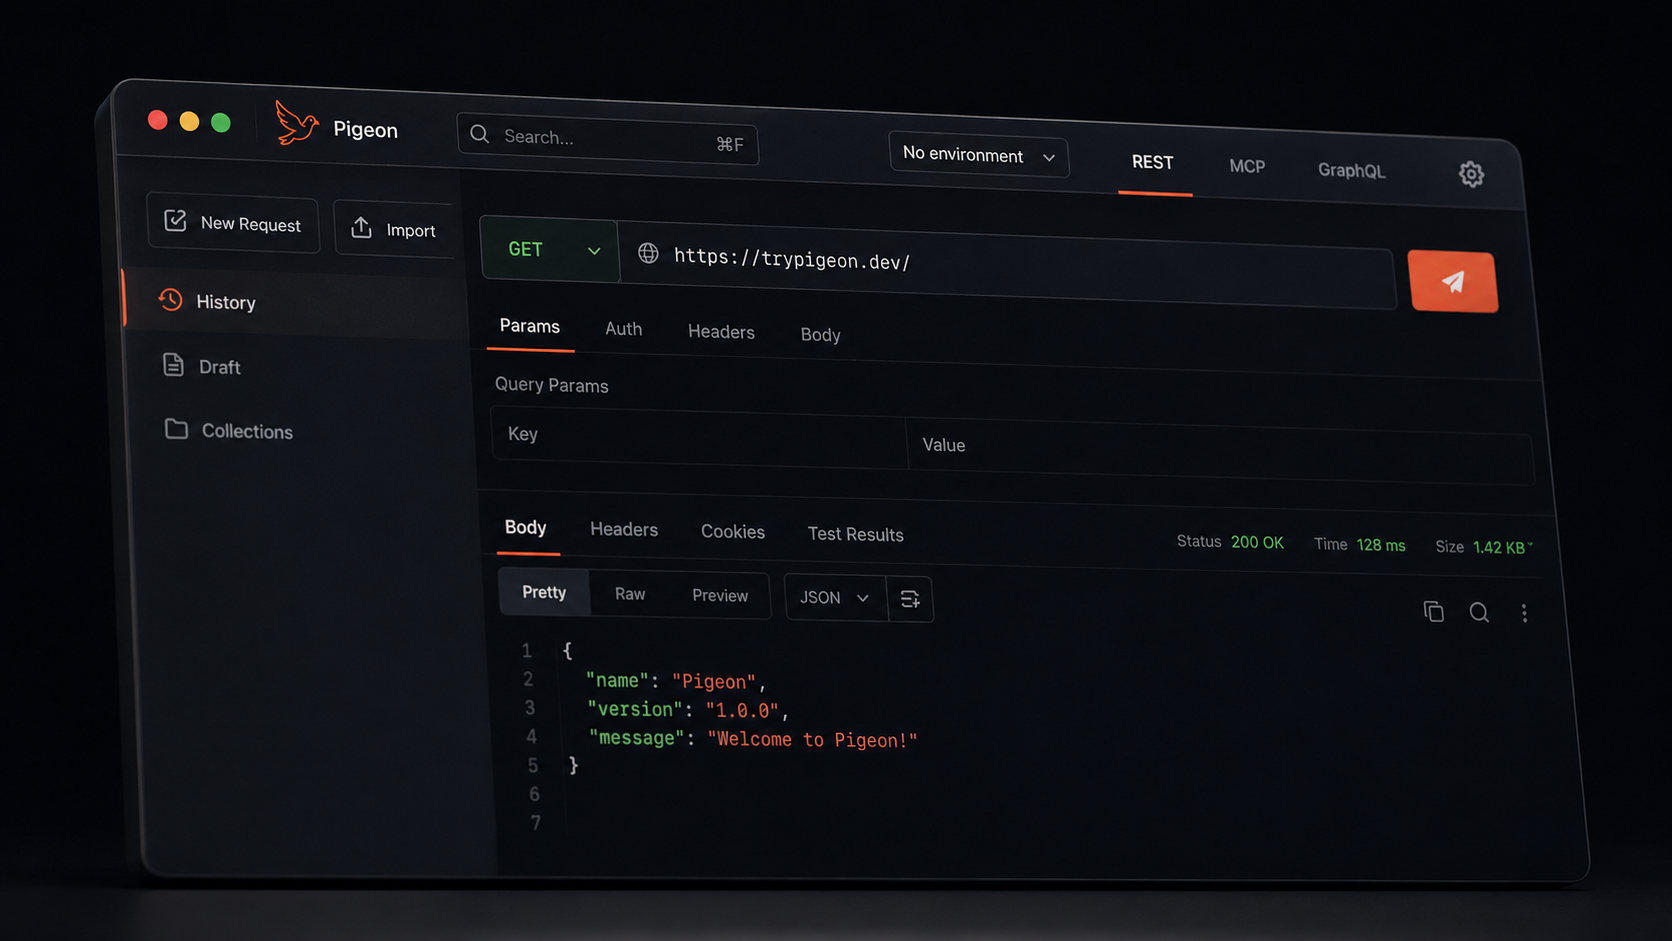Select the Preview view mode
The image size is (1672, 941).
pyautogui.click(x=720, y=596)
